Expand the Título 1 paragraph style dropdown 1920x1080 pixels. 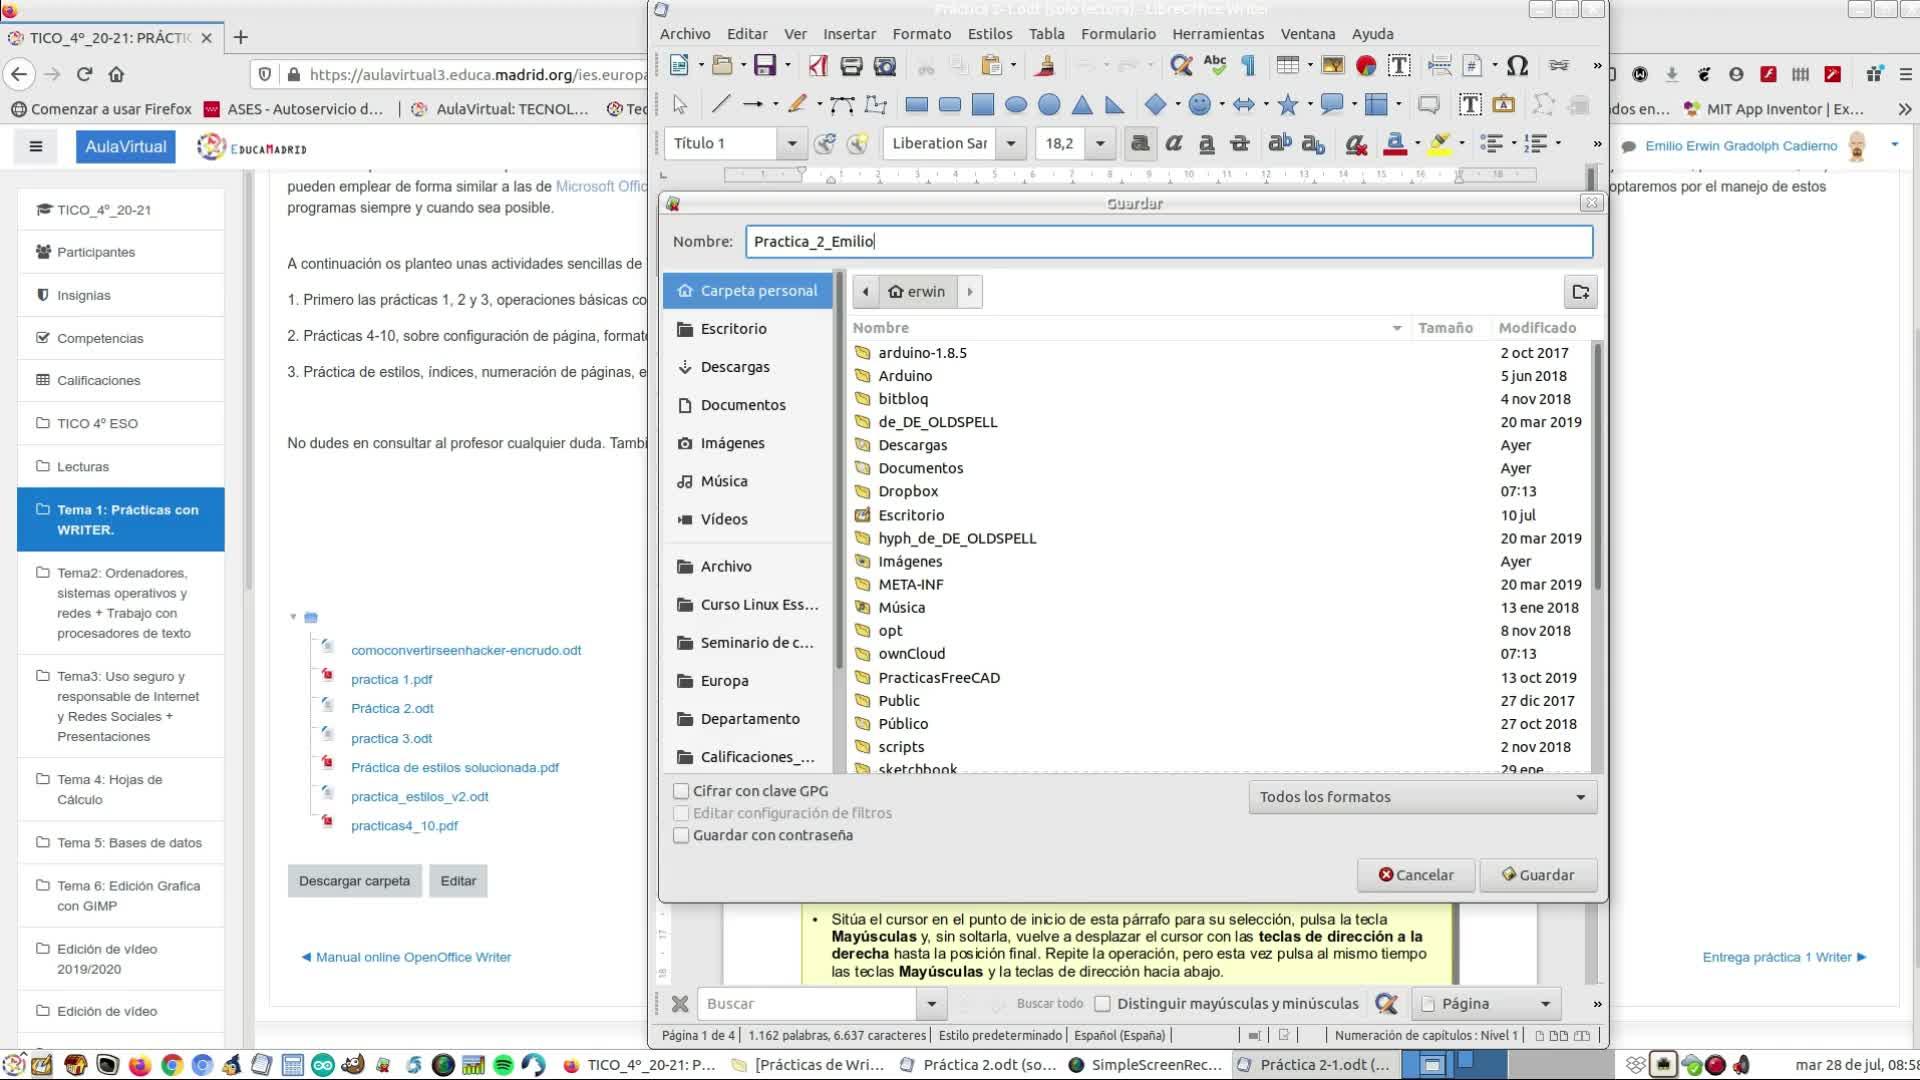click(x=792, y=144)
